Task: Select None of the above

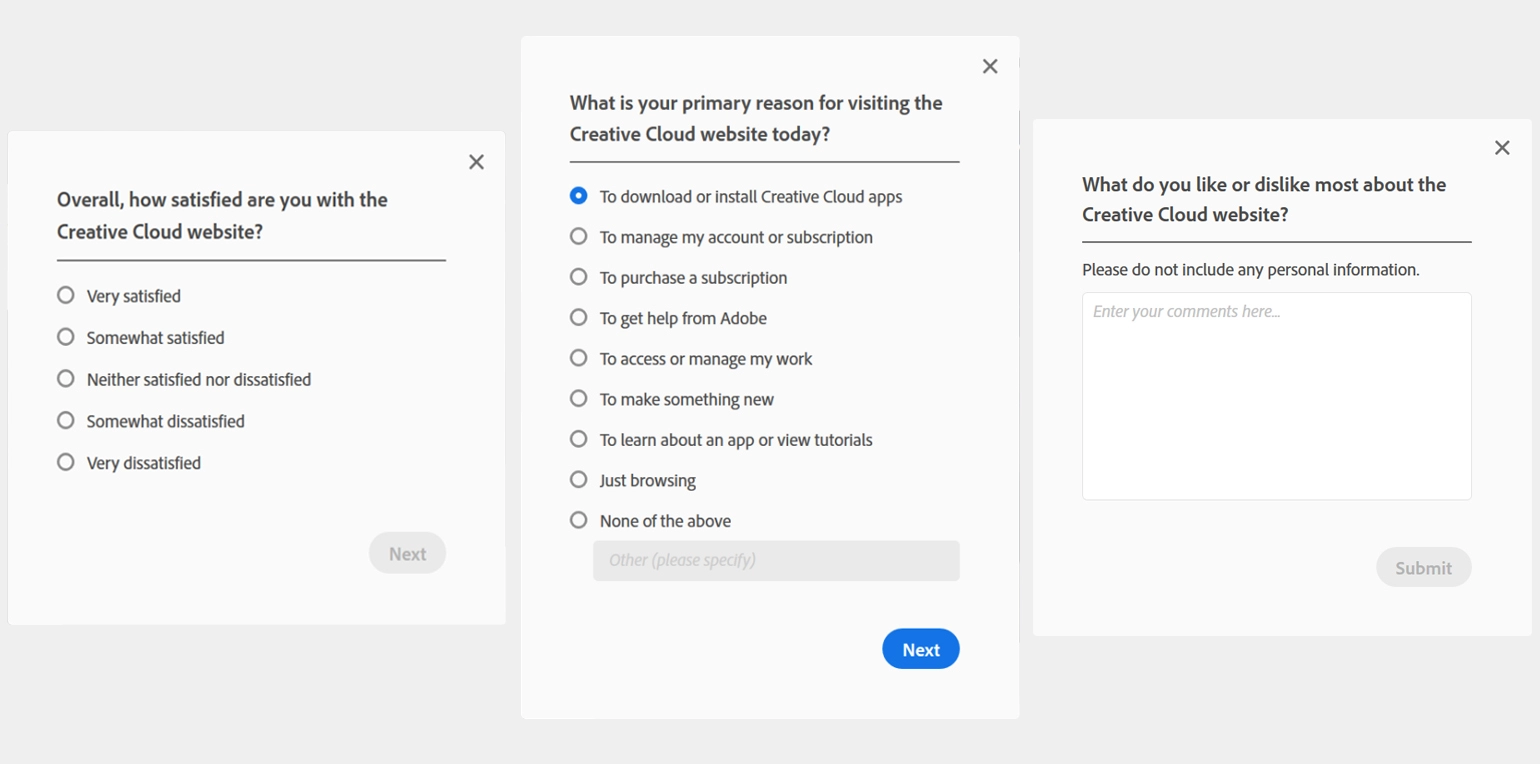Action: [x=578, y=520]
